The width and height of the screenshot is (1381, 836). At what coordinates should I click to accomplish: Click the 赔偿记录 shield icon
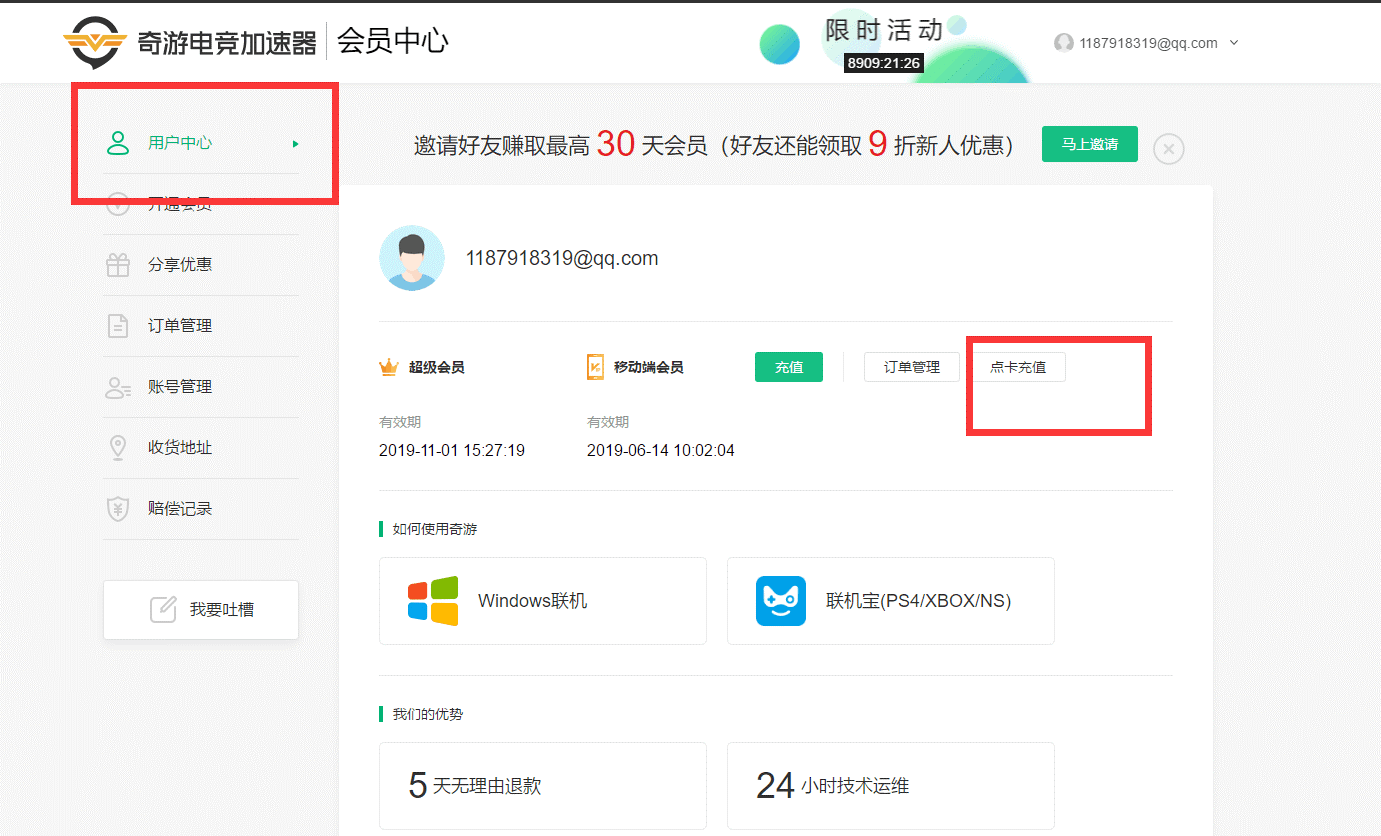118,509
